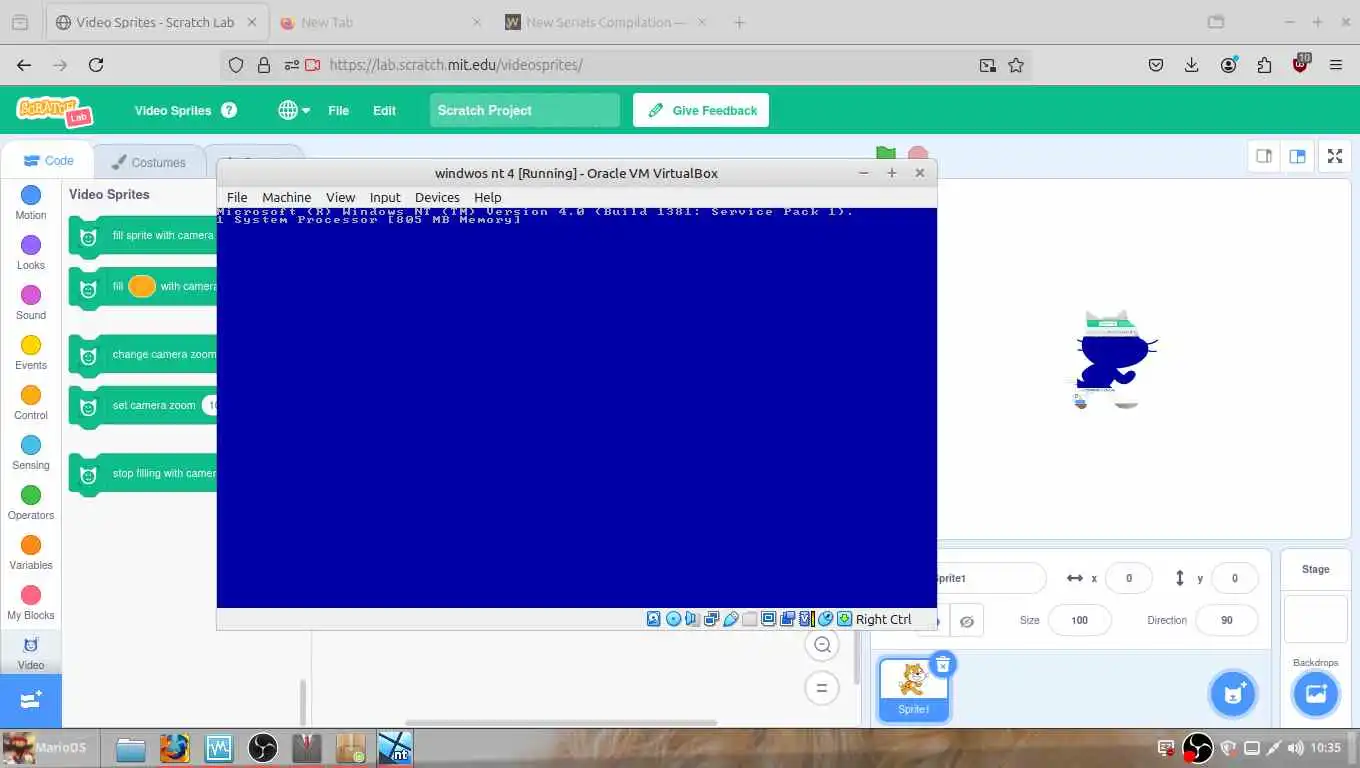The height and width of the screenshot is (768, 1360).
Task: Open the Firefox downloads panel
Action: point(1191,65)
